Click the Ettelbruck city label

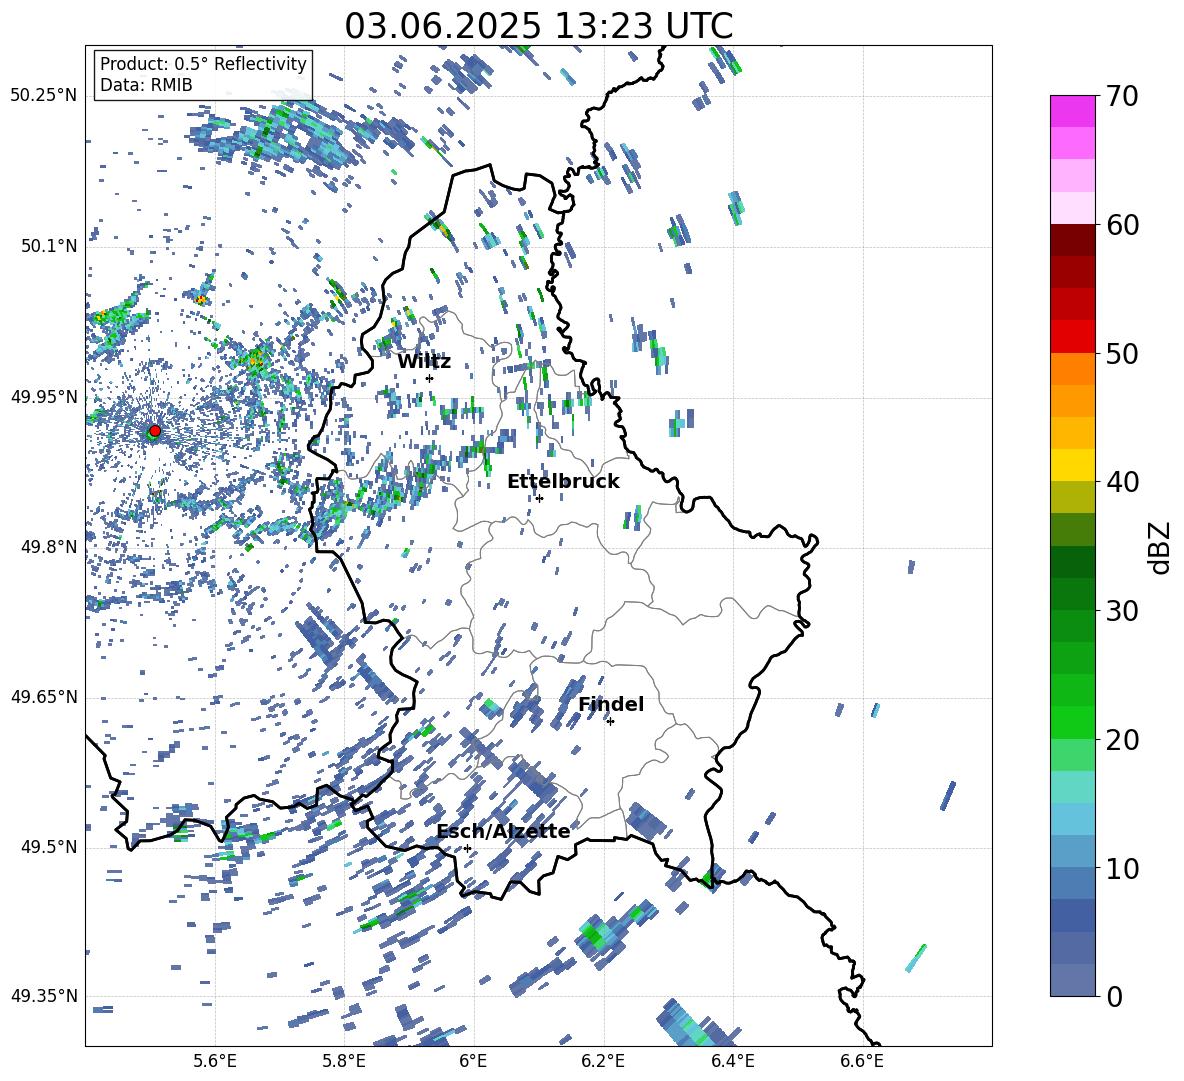click(x=563, y=482)
